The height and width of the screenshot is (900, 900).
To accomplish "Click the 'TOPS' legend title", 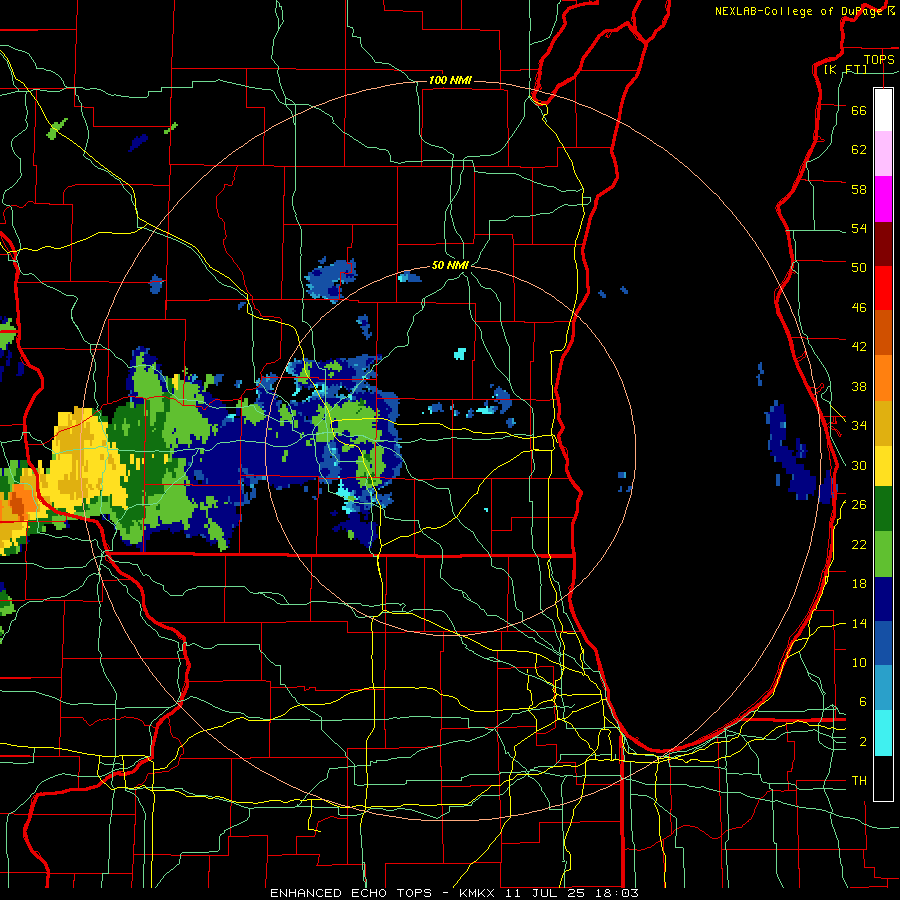I will point(879,60).
